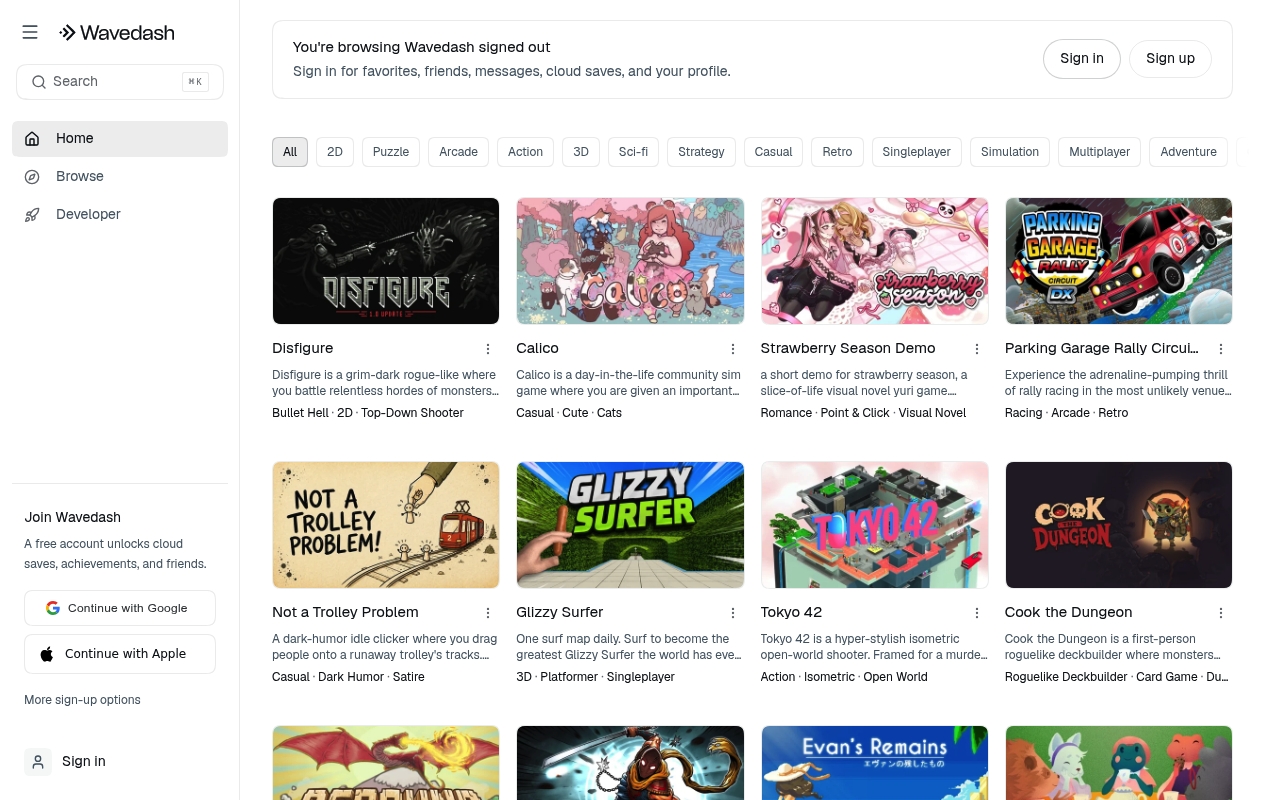Continue with Apple sign-up
Screen dimensions: 1280x800
click(120, 654)
